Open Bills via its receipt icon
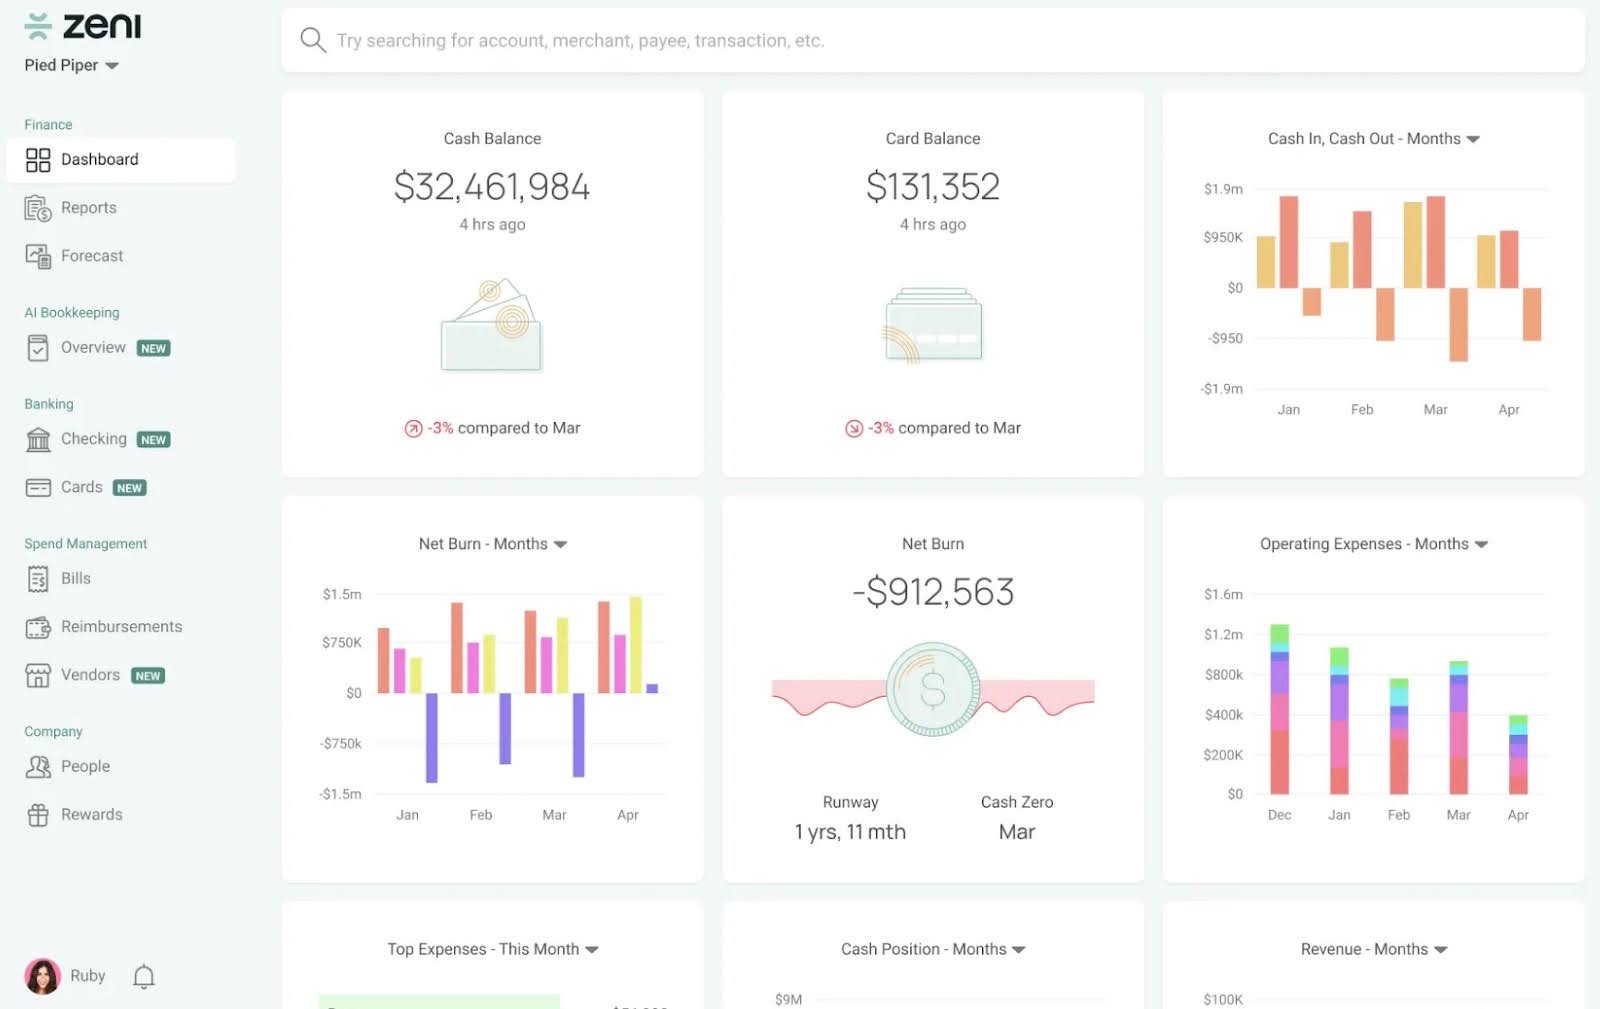Image resolution: width=1600 pixels, height=1009 pixels. [x=37, y=578]
